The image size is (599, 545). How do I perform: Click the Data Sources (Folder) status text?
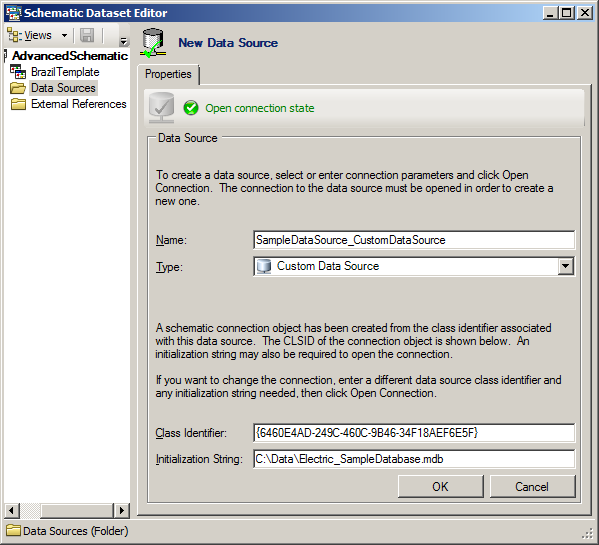click(x=76, y=531)
